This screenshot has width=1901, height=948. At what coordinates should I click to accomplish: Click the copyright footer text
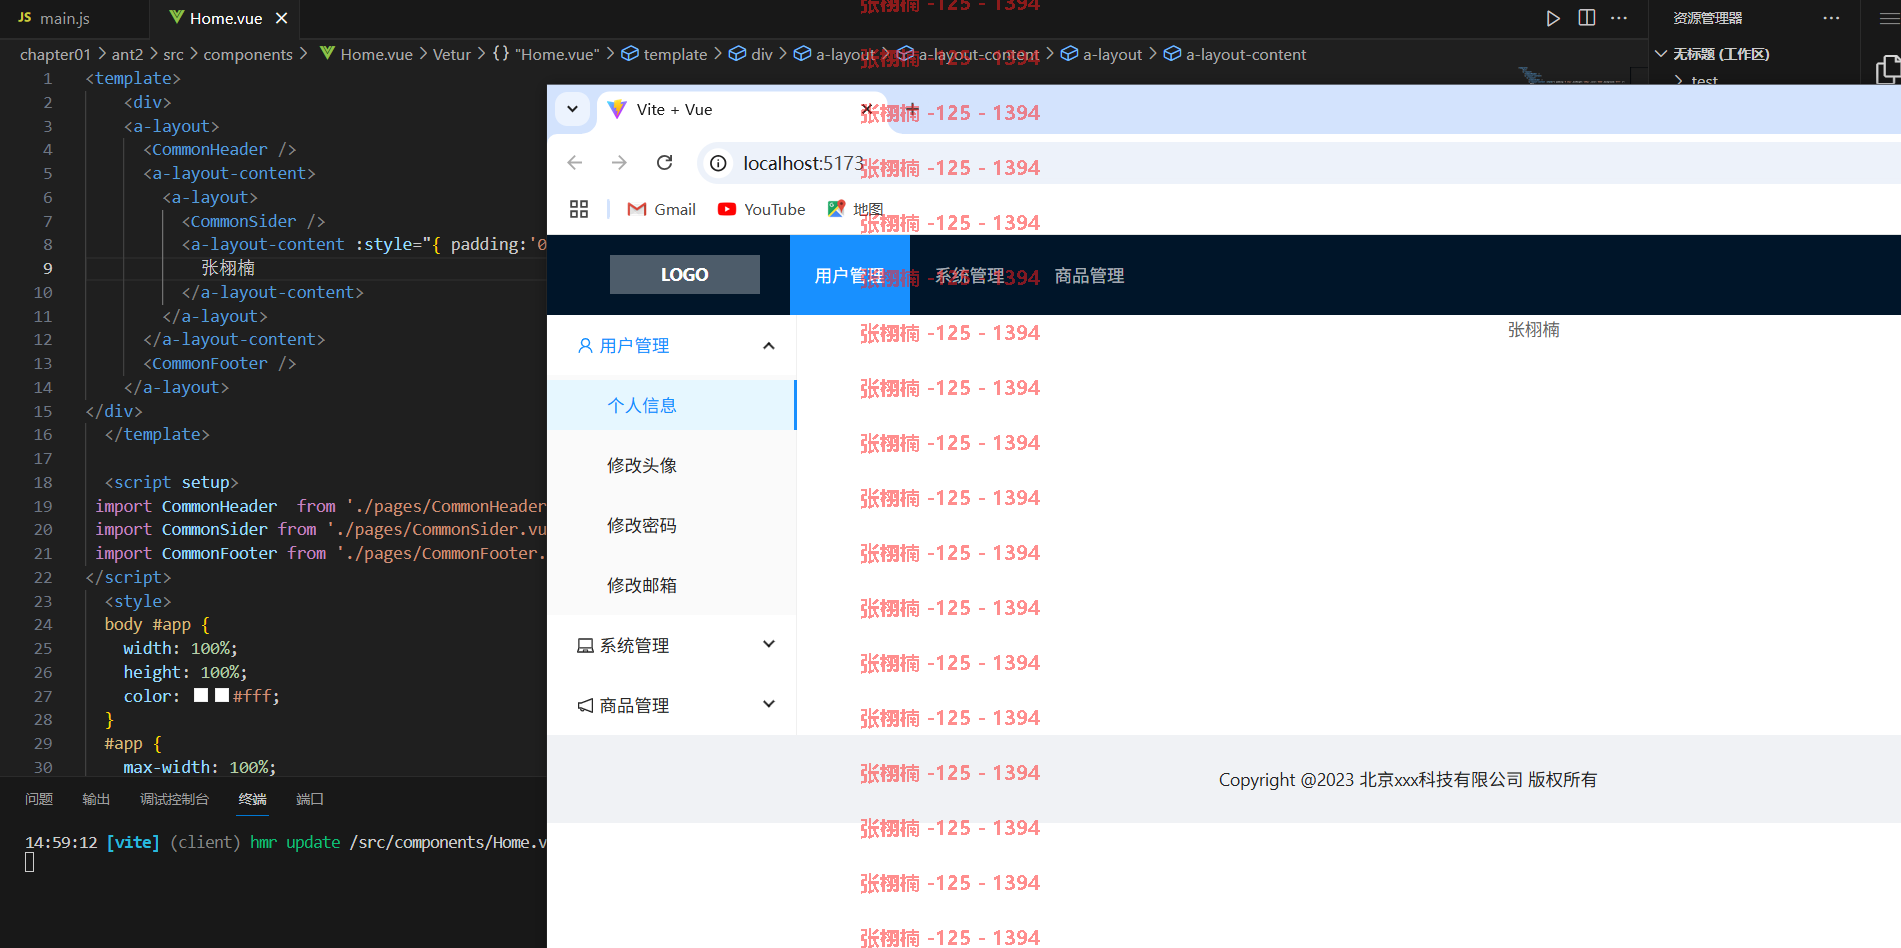[1407, 779]
